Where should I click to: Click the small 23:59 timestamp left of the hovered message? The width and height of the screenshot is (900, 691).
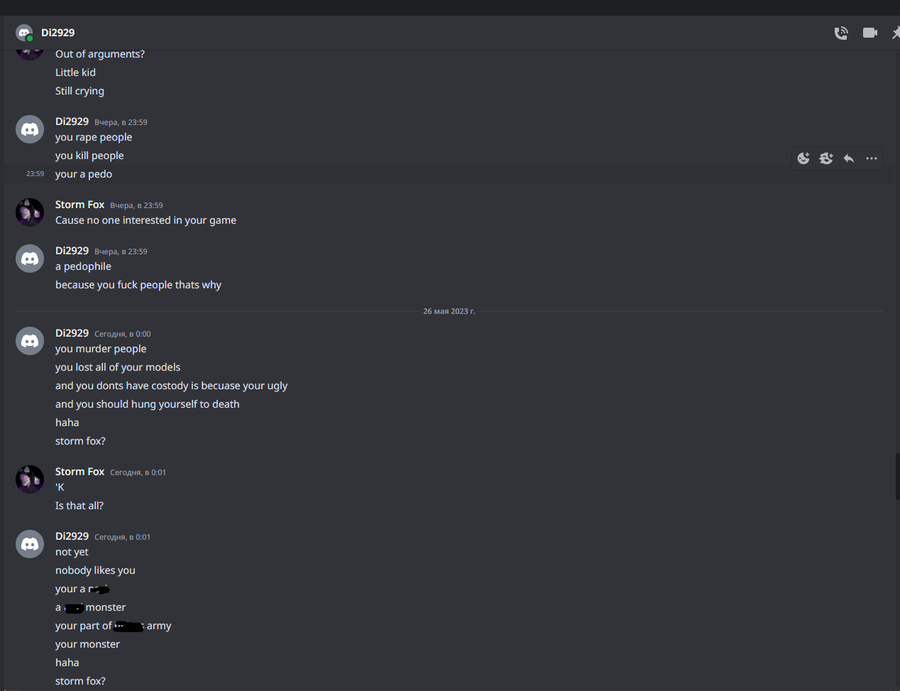pos(35,174)
